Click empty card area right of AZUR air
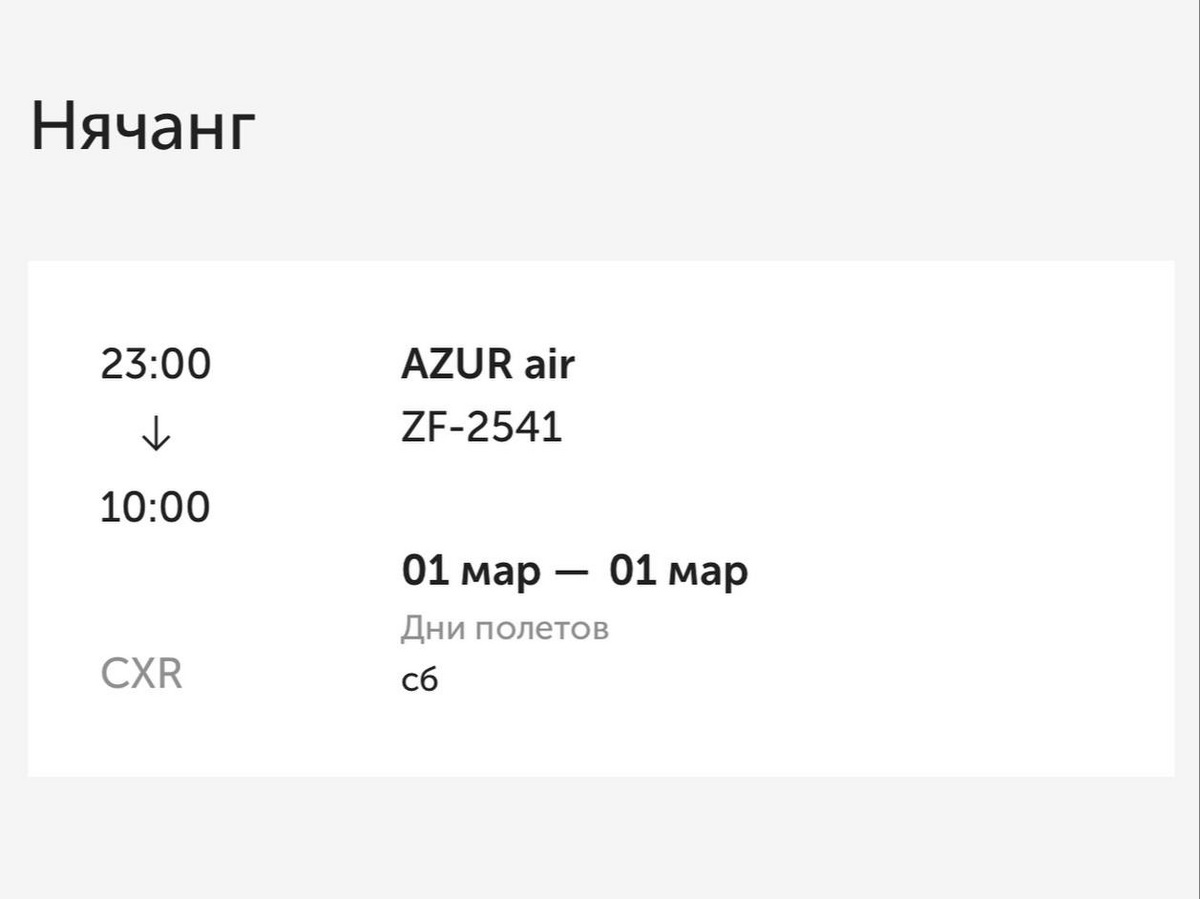 850,365
